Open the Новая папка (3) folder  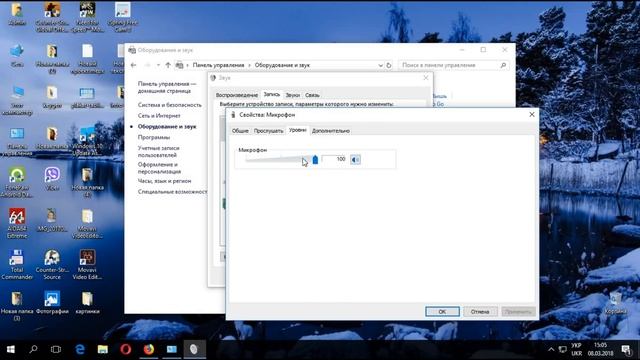coord(17,306)
